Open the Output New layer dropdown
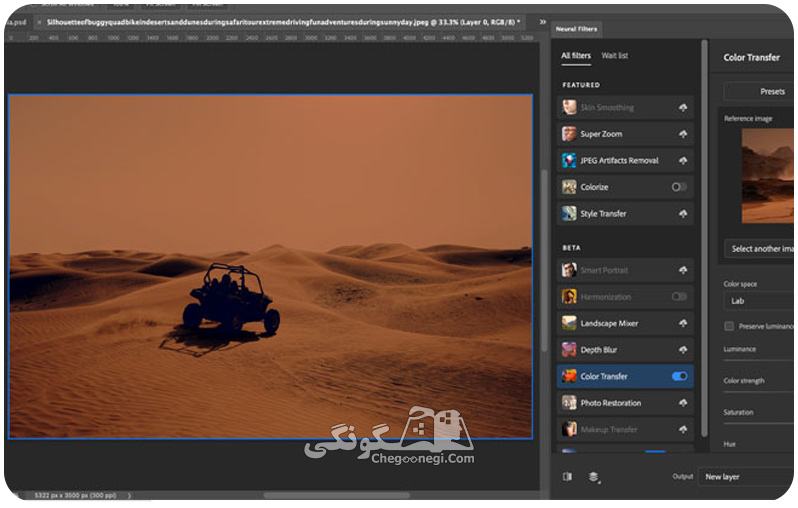 [x=746, y=476]
